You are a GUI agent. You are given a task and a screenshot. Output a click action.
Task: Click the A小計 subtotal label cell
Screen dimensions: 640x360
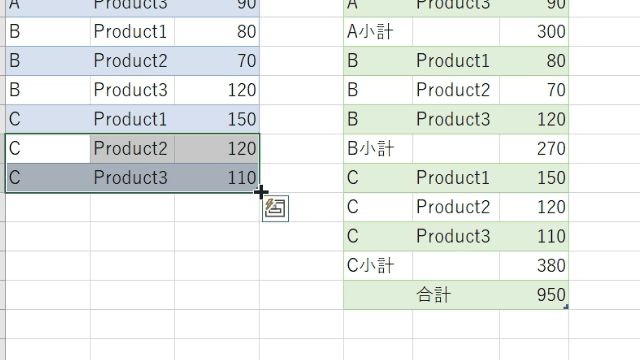(378, 31)
